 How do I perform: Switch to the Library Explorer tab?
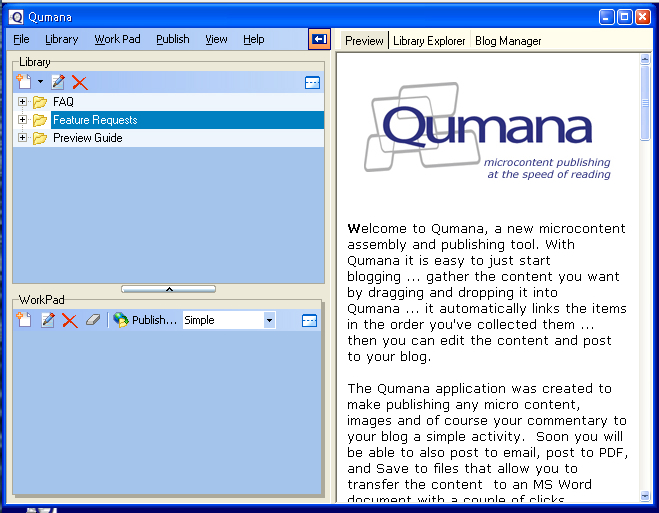[x=429, y=41]
